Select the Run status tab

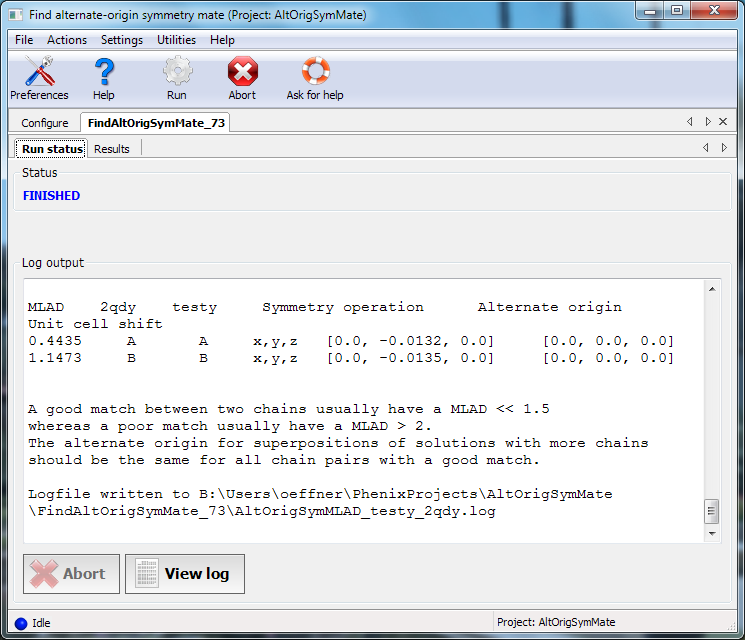[52, 149]
